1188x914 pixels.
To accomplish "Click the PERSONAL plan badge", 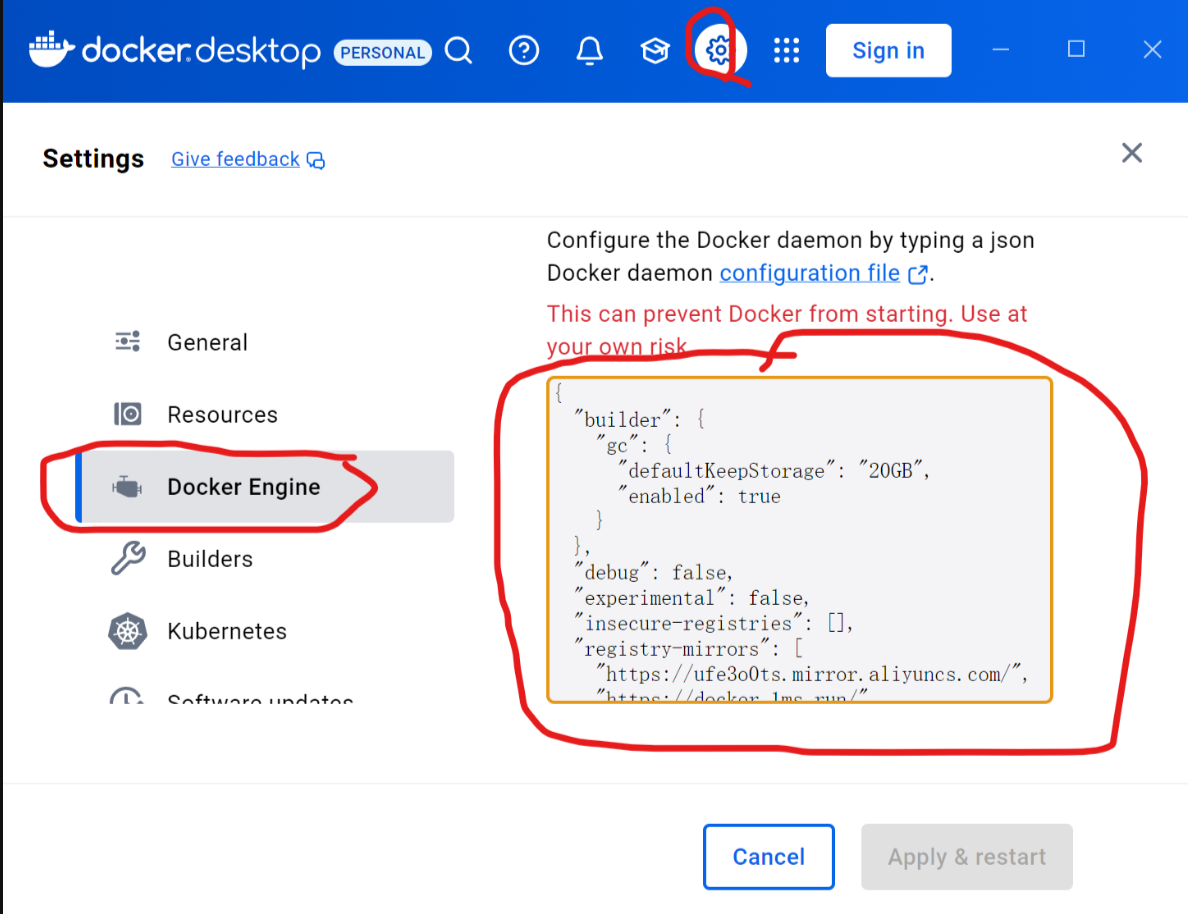I will click(x=383, y=52).
